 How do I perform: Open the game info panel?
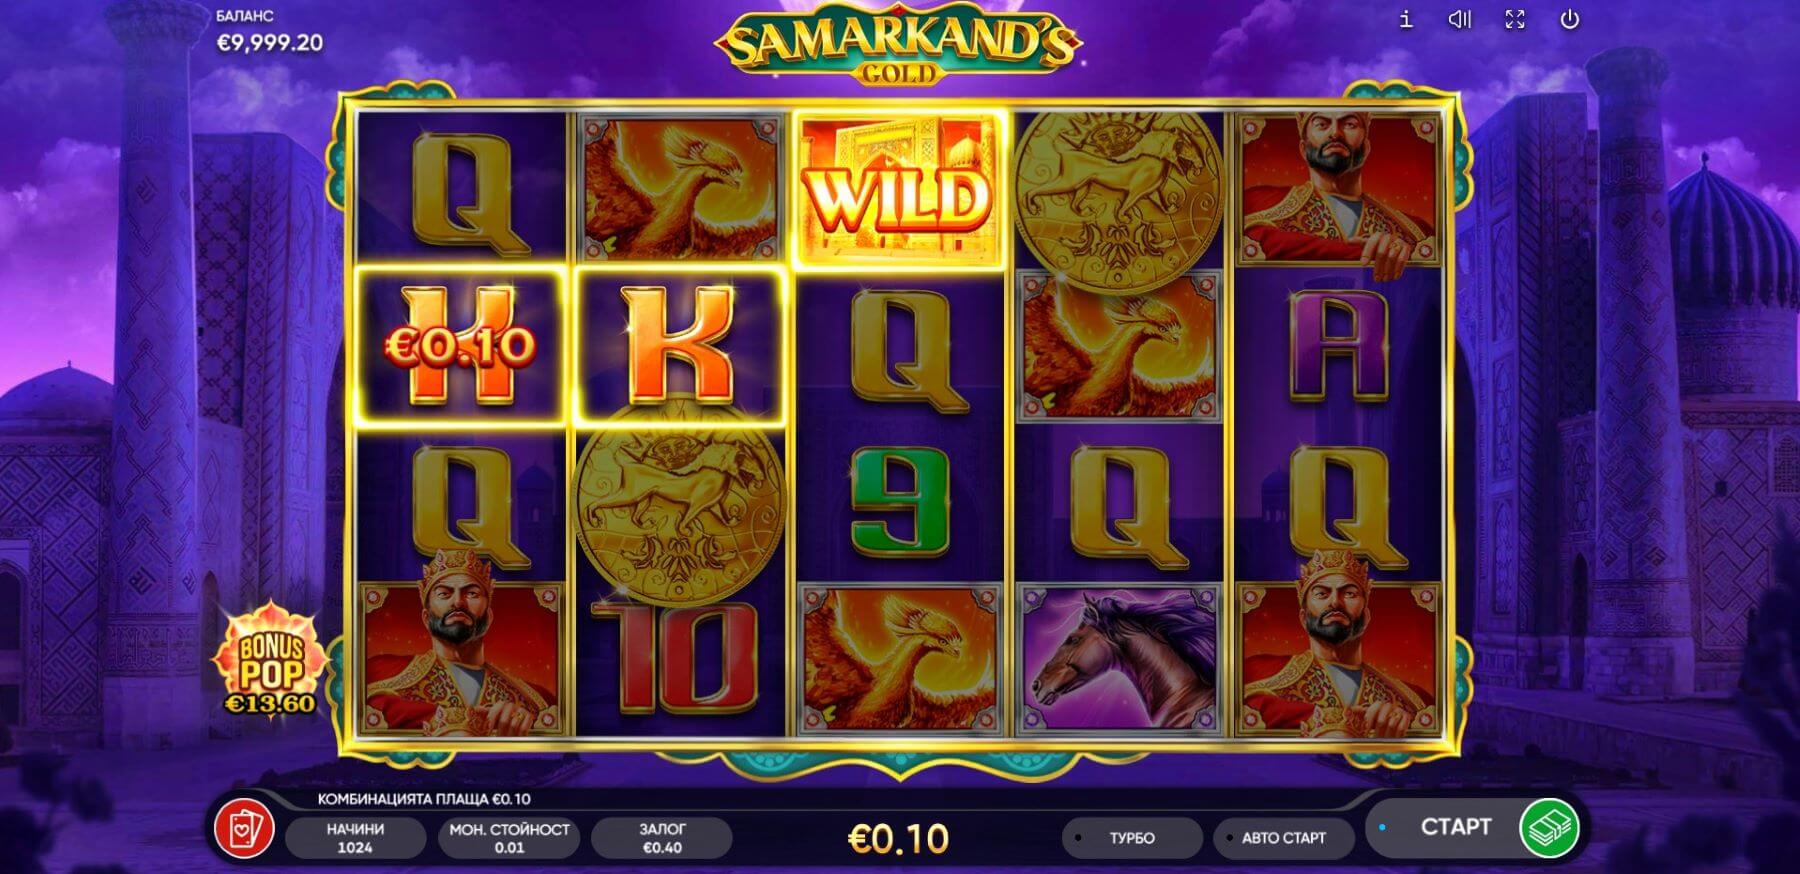(1406, 19)
